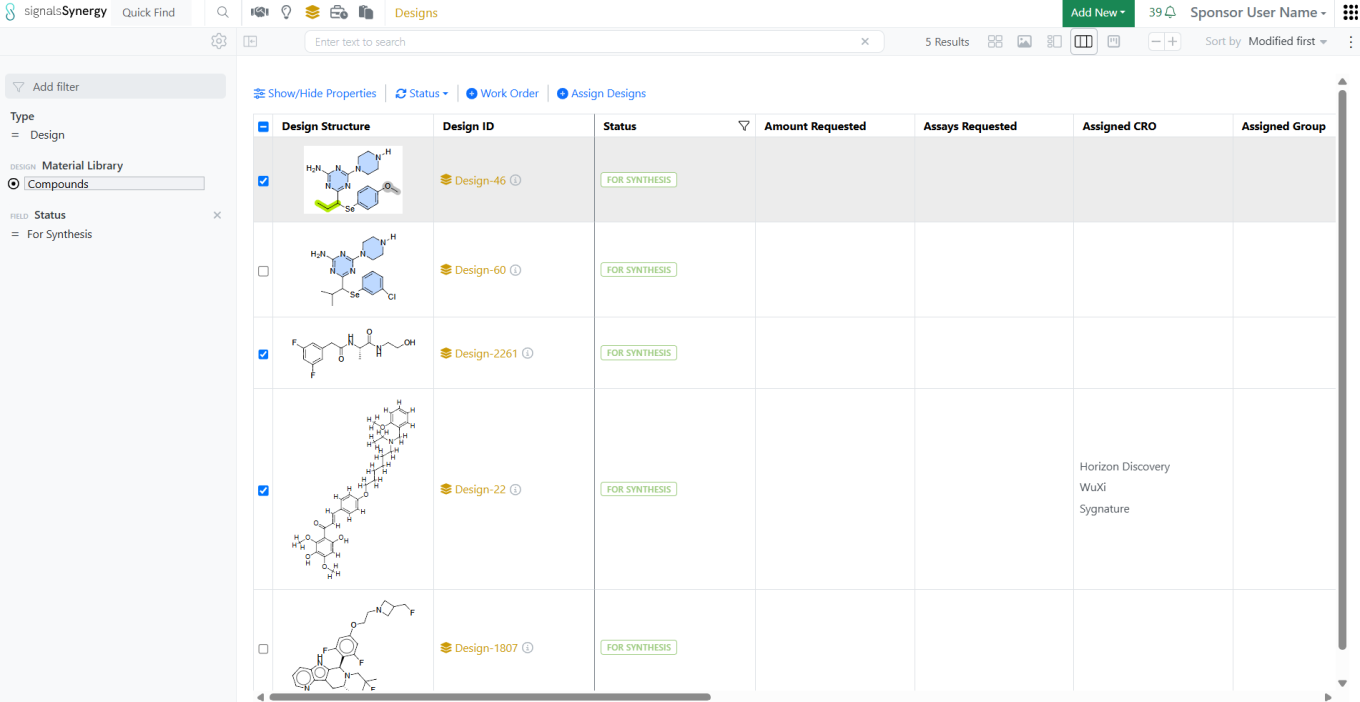This screenshot has width=1360, height=702.
Task: Click Show/Hide Properties
Action: (315, 94)
